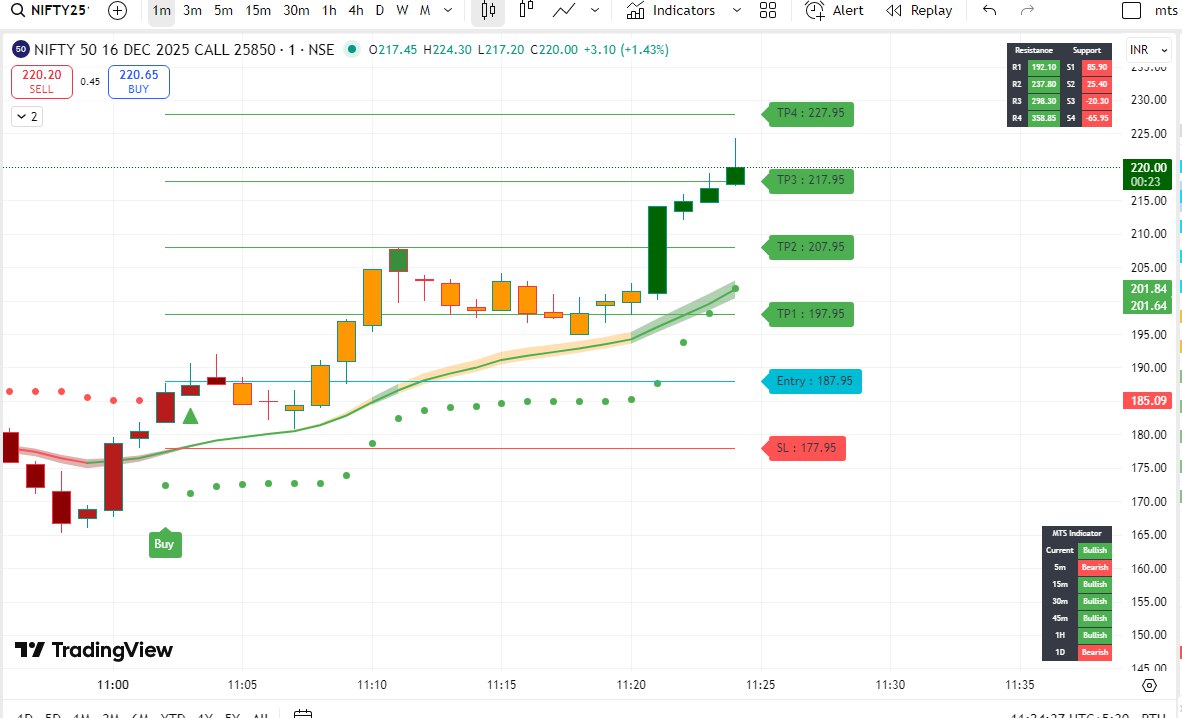Click the S1 85.90 support cell

tap(1097, 67)
